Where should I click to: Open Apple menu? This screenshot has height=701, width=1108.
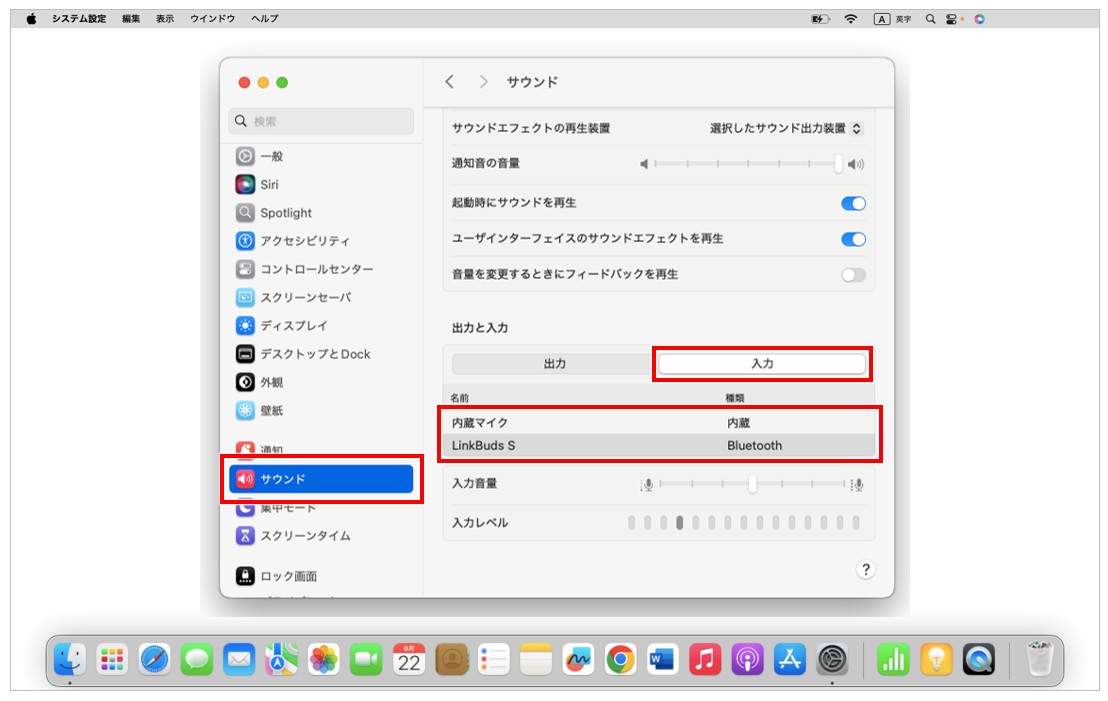(x=31, y=19)
